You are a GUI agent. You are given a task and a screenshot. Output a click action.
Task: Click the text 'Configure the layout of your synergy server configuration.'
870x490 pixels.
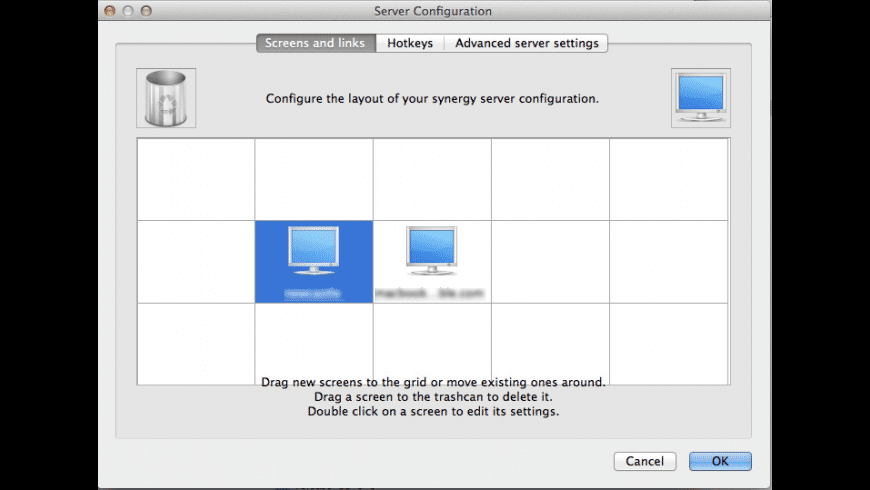pos(432,99)
